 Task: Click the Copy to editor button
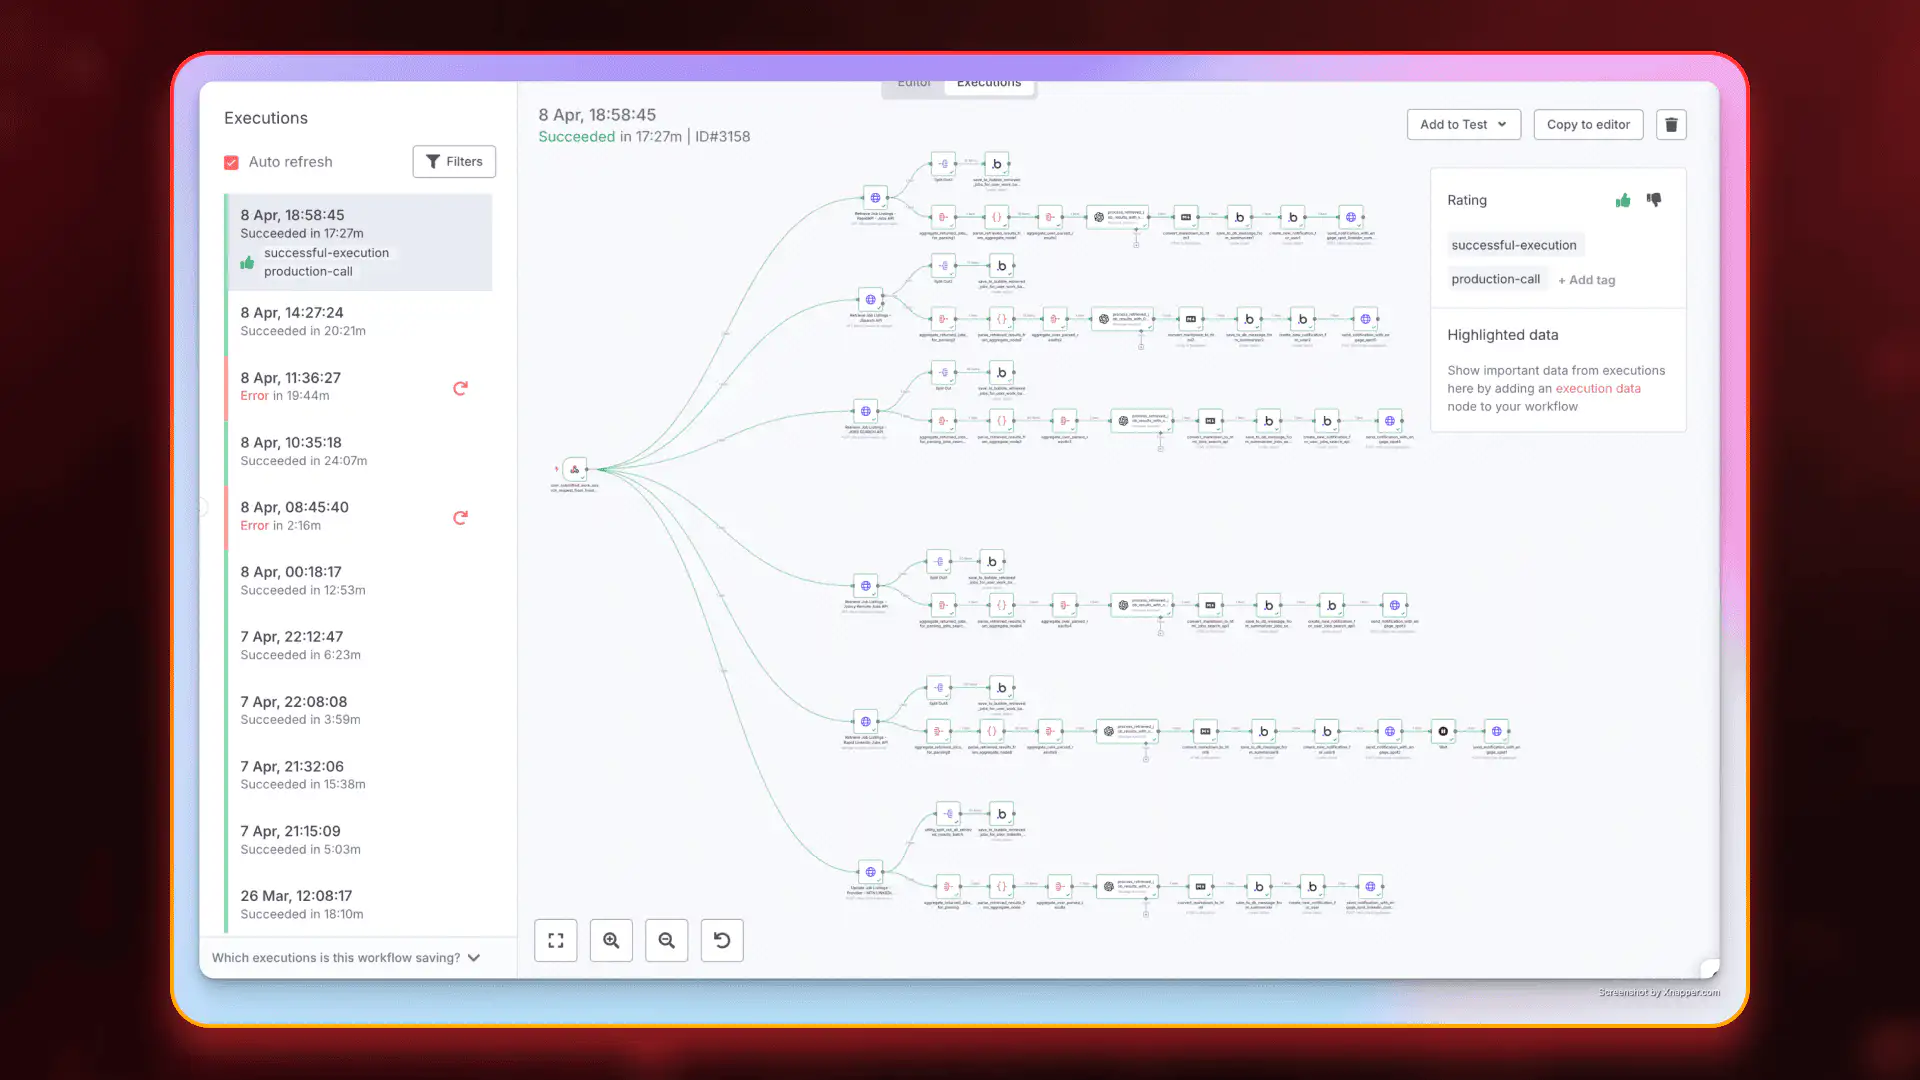pos(1588,124)
